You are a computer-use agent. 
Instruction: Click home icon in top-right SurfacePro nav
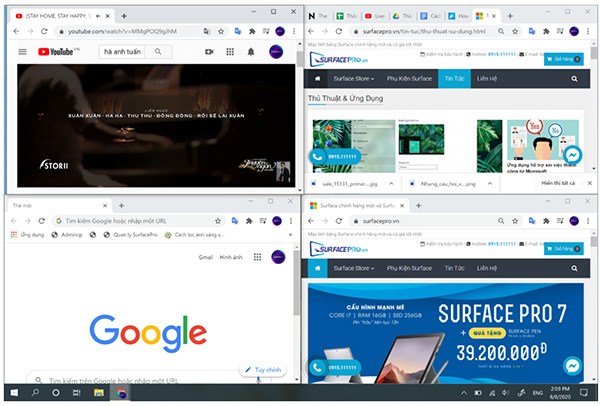(318, 79)
